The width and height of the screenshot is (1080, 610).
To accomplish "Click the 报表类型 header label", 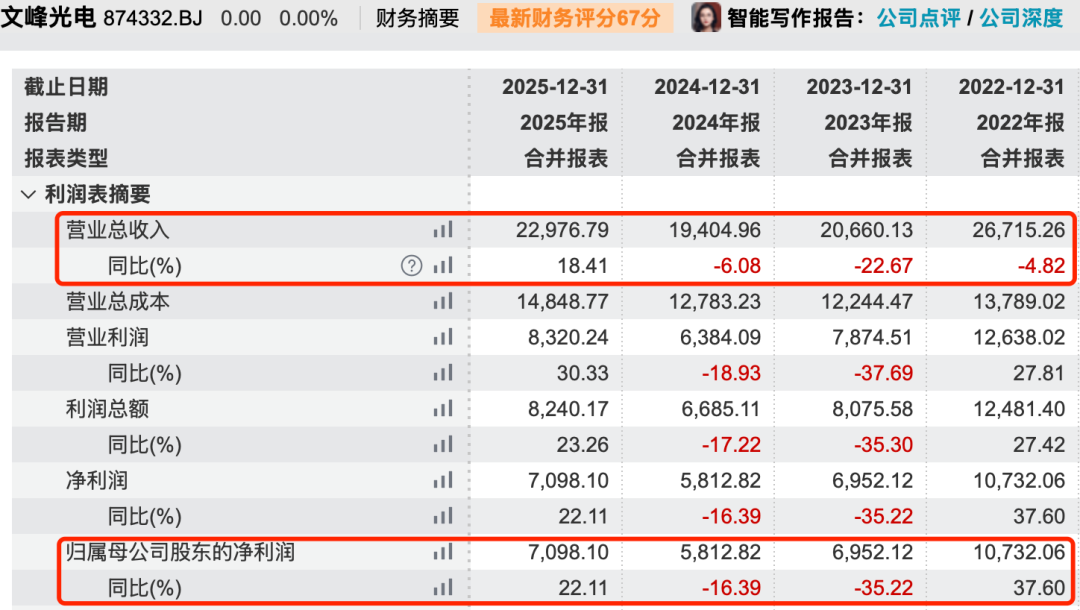I will point(66,158).
